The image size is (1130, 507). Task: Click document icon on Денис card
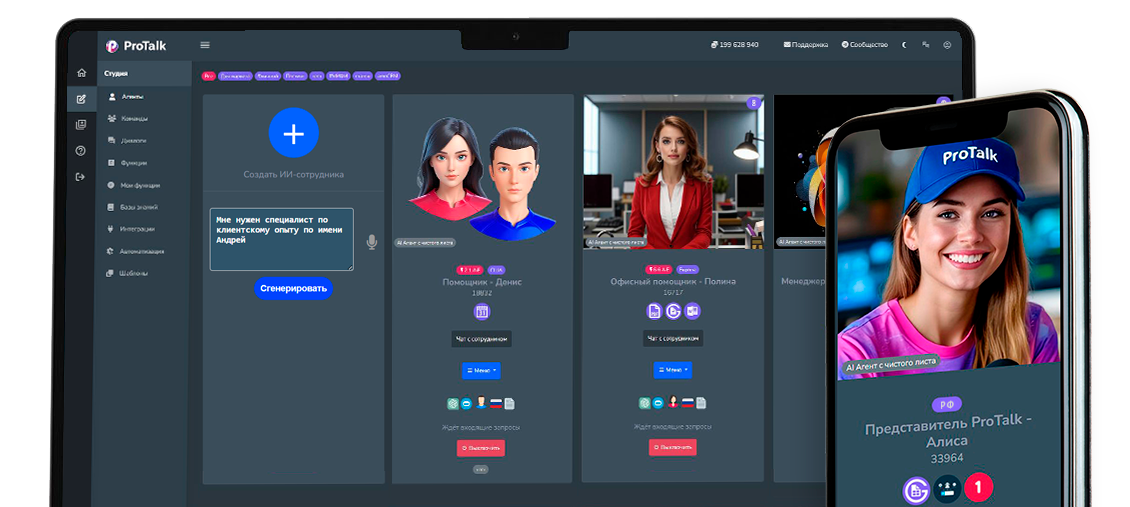[x=510, y=403]
